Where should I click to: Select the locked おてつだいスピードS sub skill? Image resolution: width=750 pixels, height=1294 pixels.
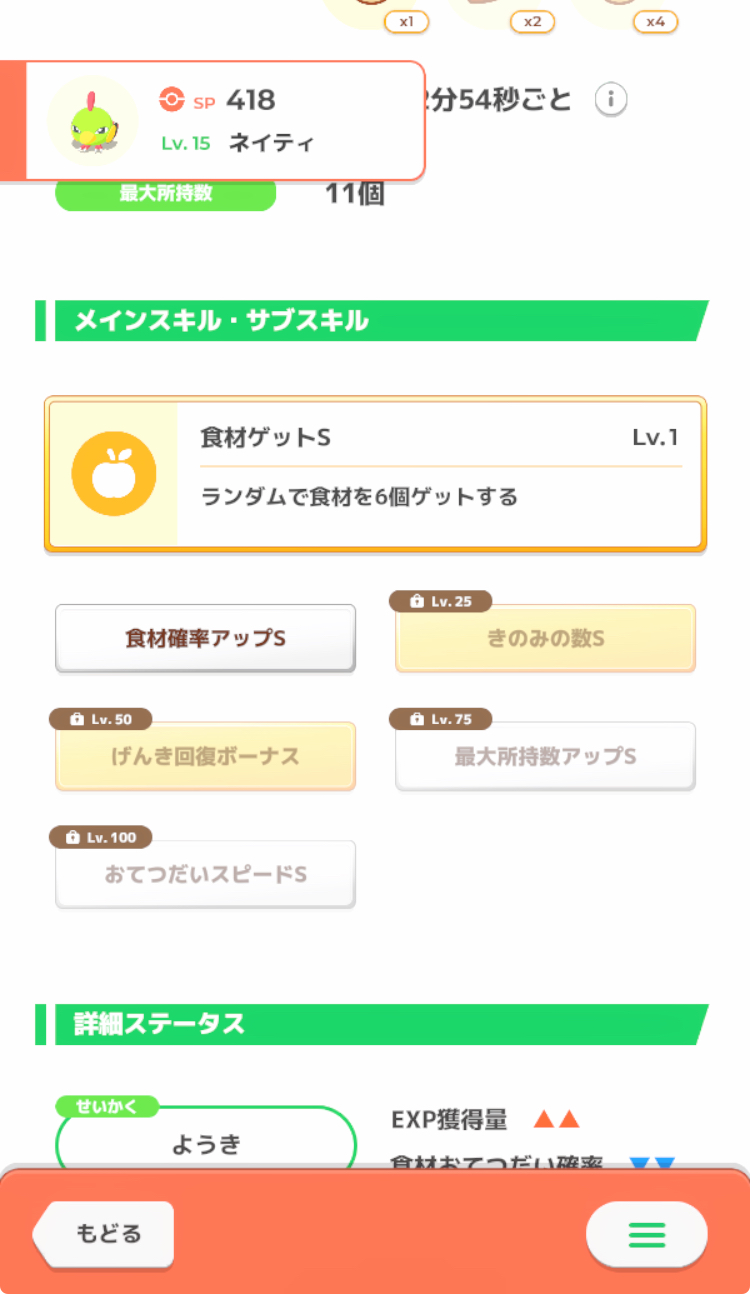pos(205,874)
